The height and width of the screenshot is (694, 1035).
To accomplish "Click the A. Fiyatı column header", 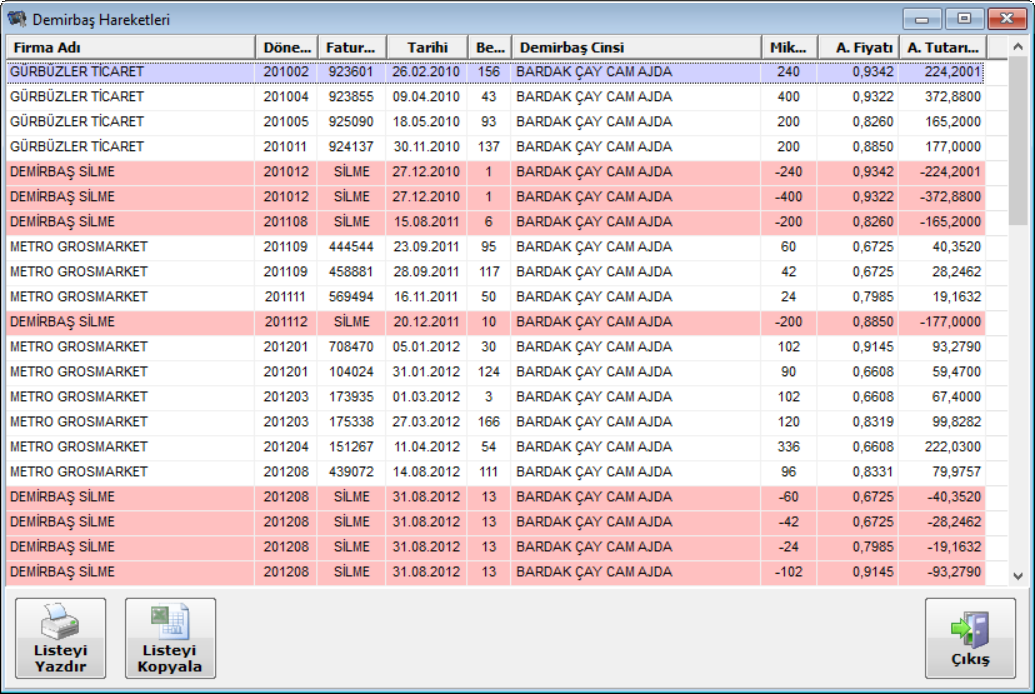I will (x=856, y=47).
